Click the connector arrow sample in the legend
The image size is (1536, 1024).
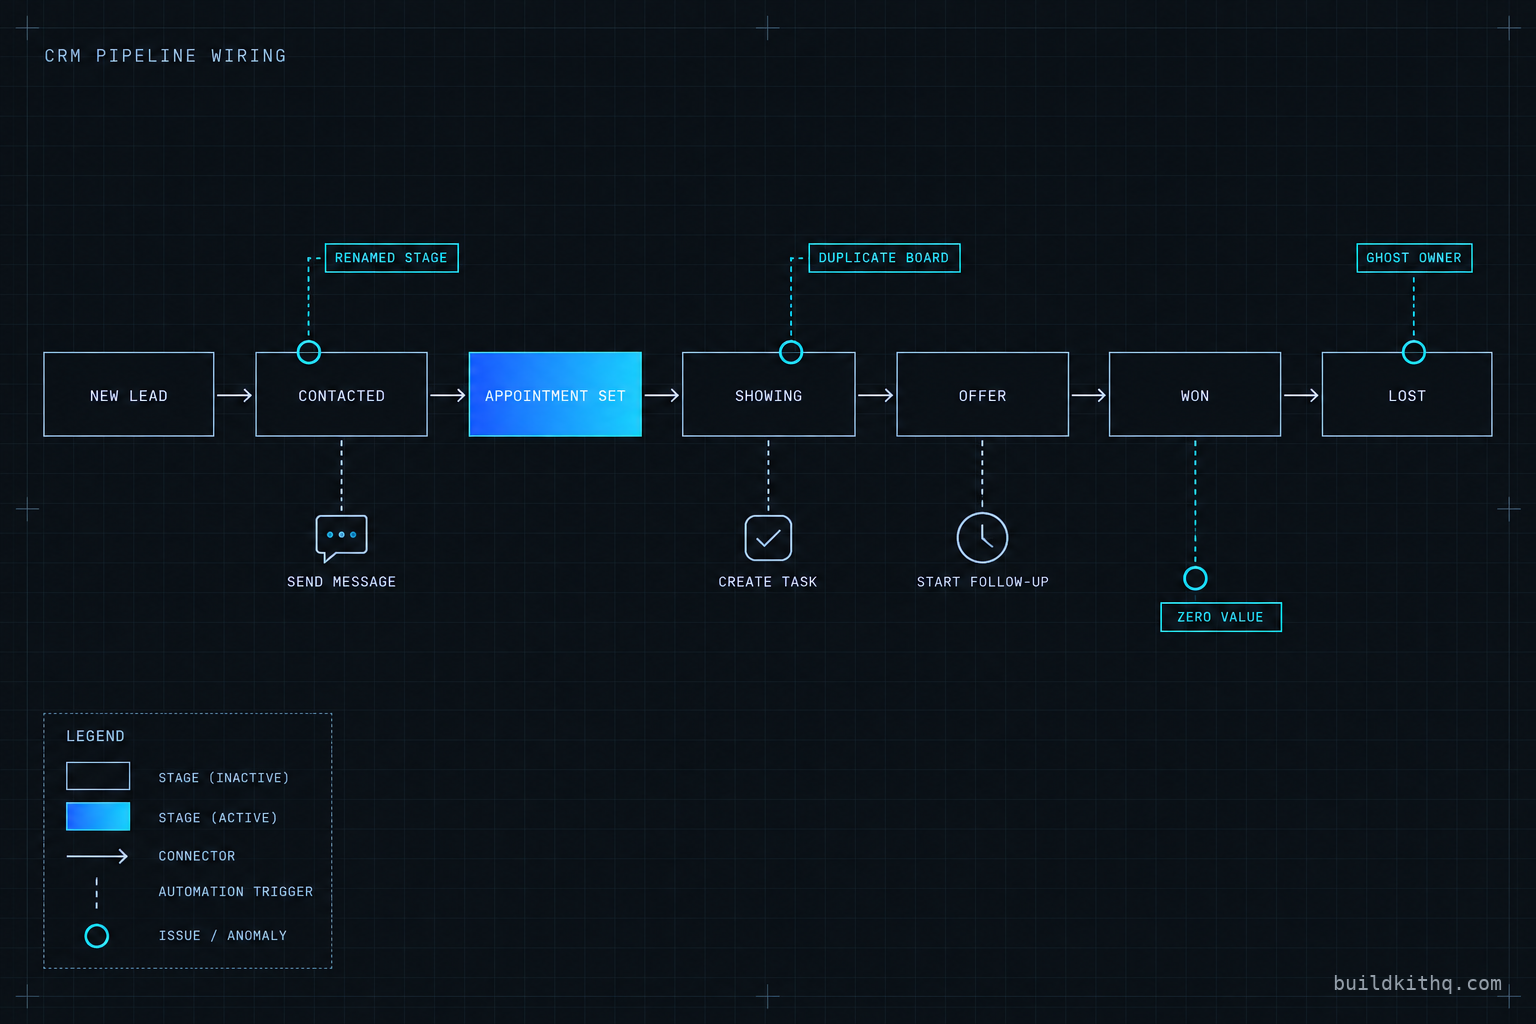pyautogui.click(x=97, y=856)
